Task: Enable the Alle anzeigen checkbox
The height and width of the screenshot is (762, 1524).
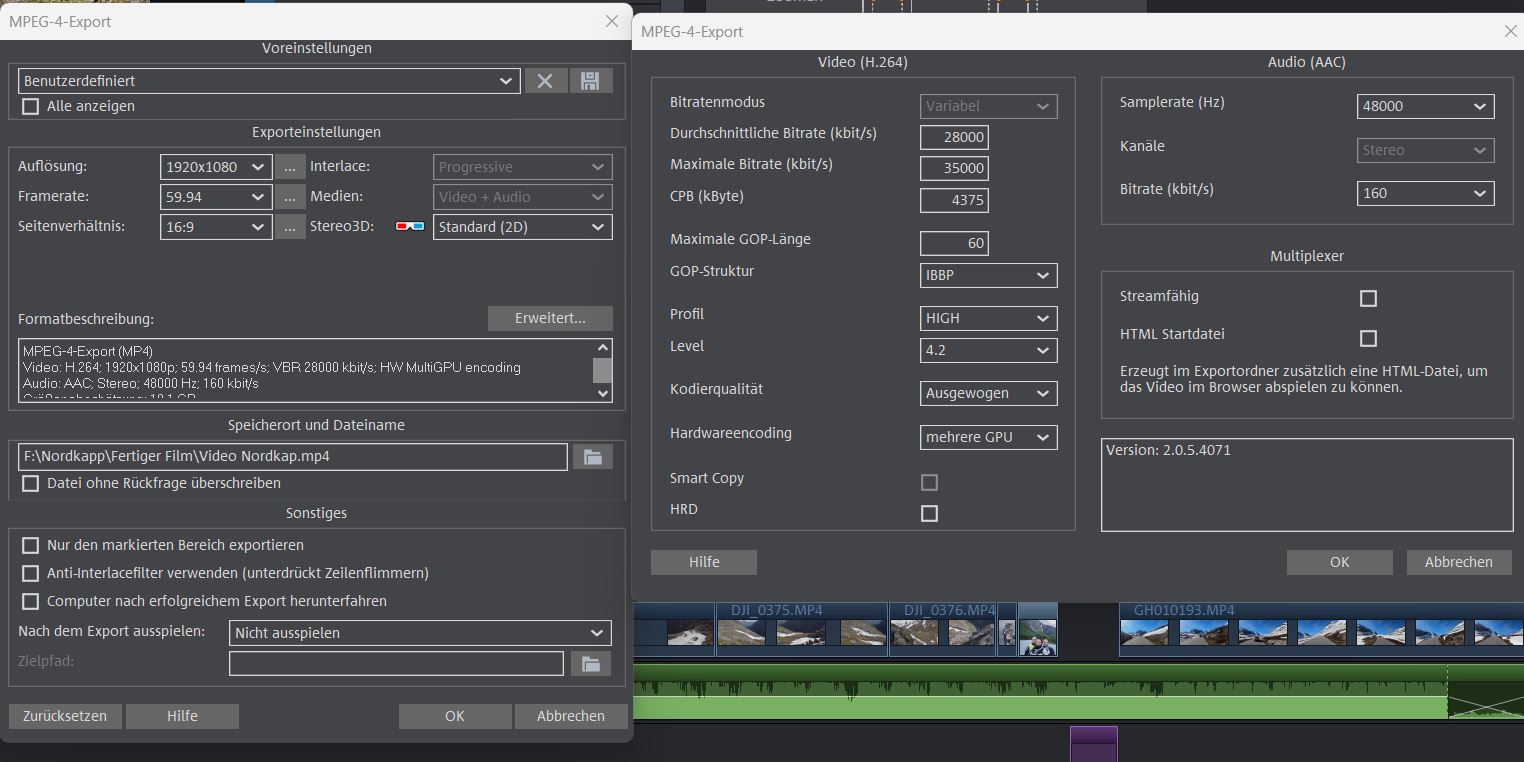Action: point(31,106)
